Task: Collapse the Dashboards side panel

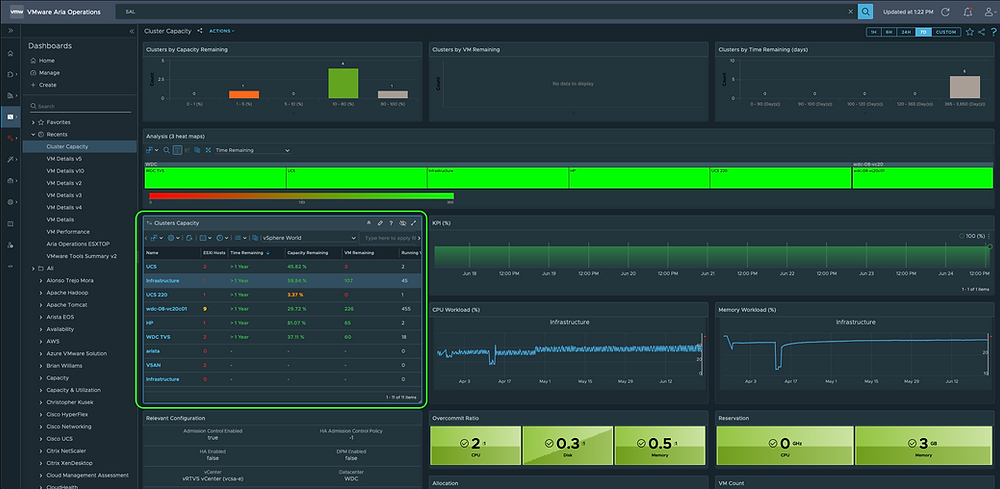Action: 132,31
